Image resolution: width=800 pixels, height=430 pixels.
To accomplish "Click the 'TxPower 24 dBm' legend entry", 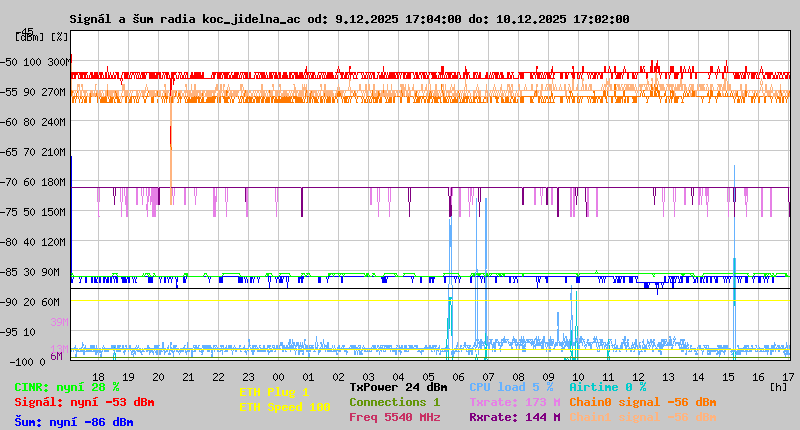I will (x=398, y=388).
